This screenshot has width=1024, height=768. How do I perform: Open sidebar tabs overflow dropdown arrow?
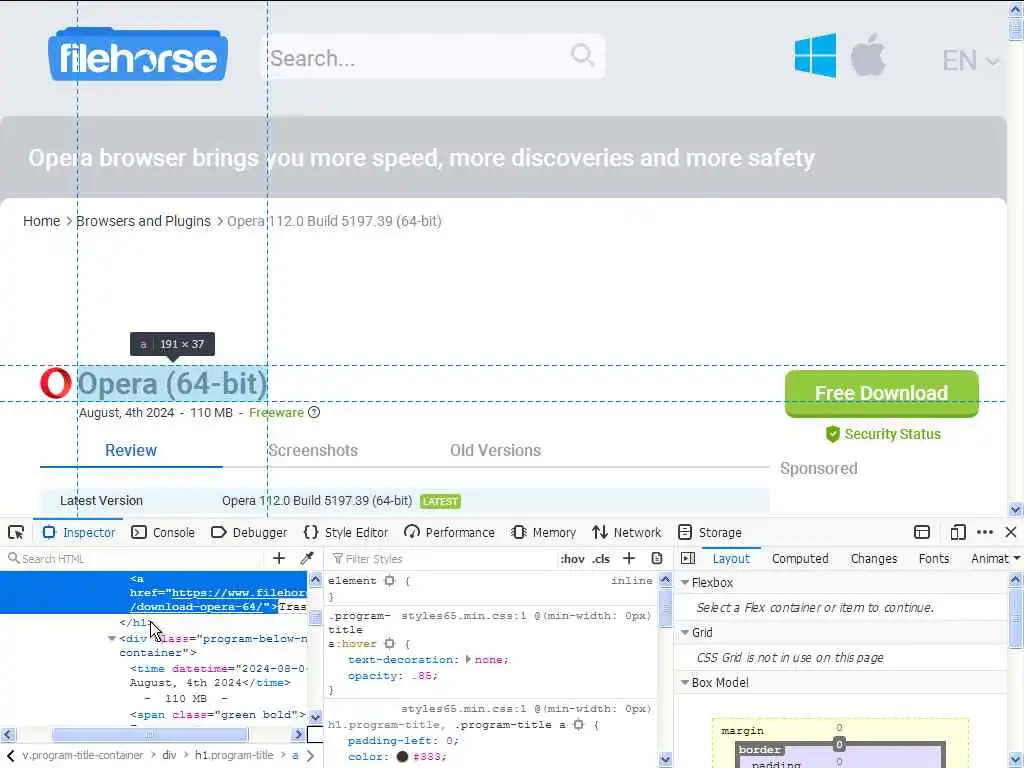point(1016,558)
